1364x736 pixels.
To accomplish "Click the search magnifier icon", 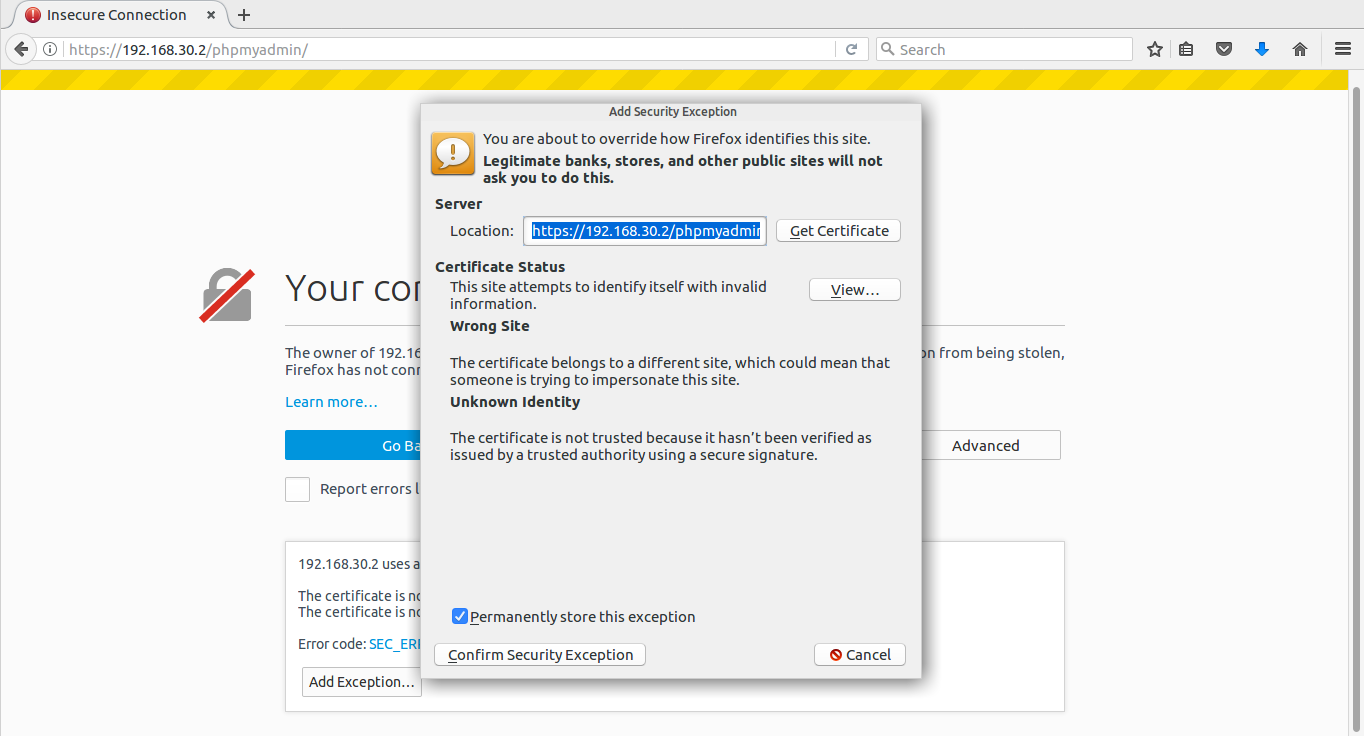I will pos(887,49).
